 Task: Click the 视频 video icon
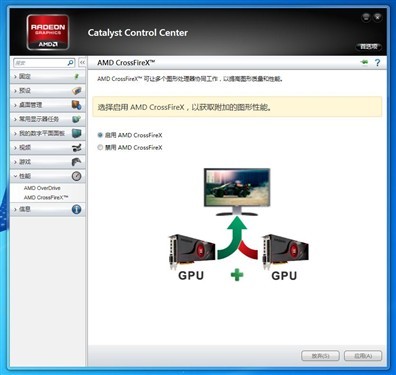(77, 148)
